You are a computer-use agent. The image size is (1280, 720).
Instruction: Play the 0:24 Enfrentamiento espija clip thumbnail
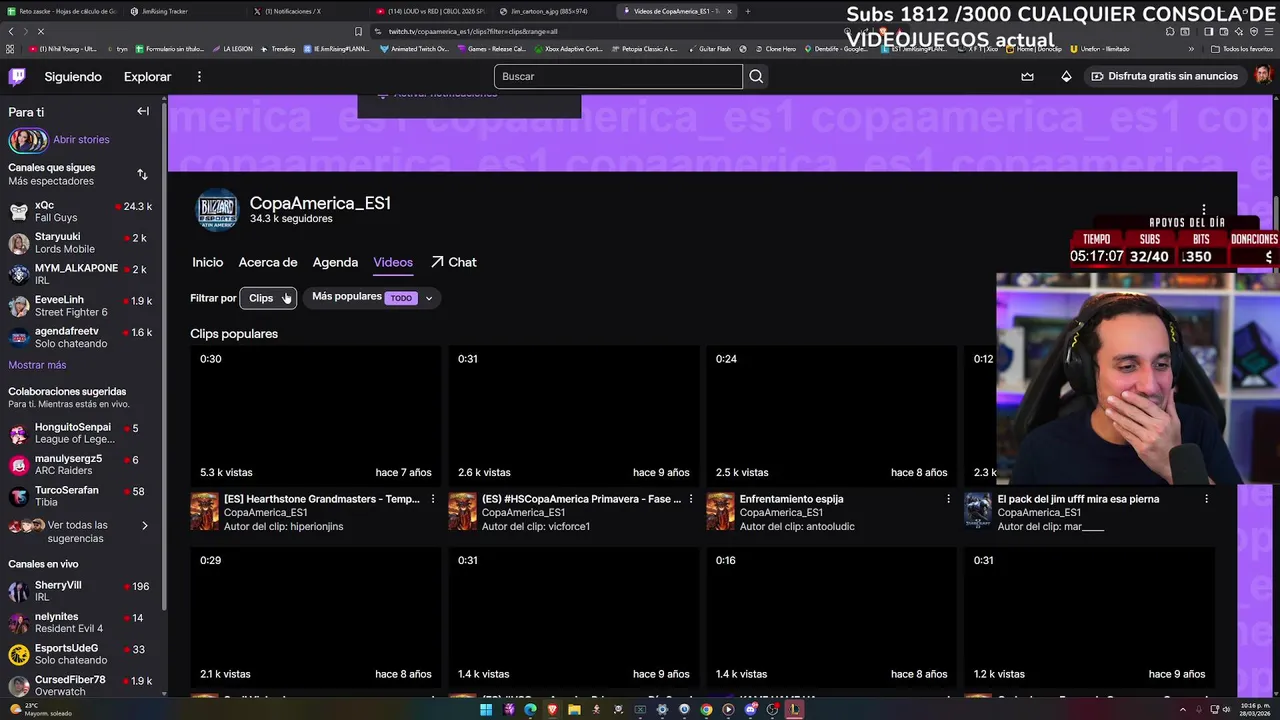coord(831,415)
